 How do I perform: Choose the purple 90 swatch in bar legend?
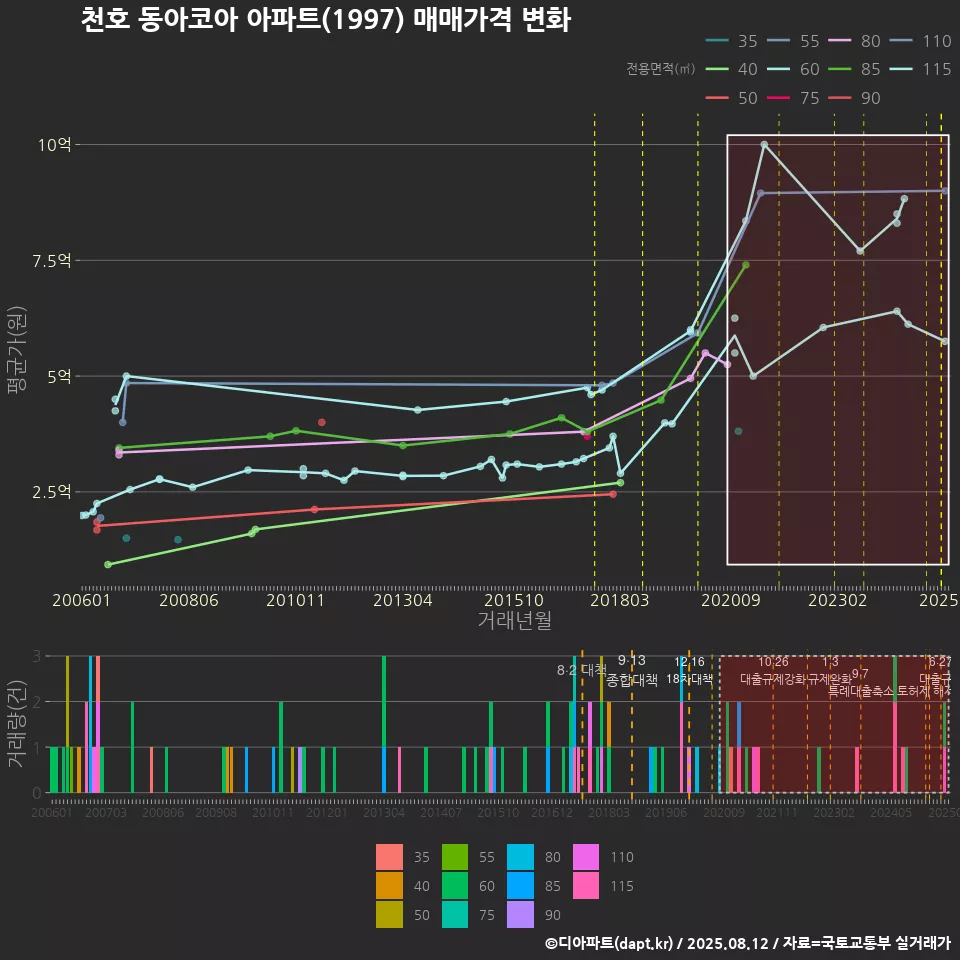pyautogui.click(x=520, y=914)
